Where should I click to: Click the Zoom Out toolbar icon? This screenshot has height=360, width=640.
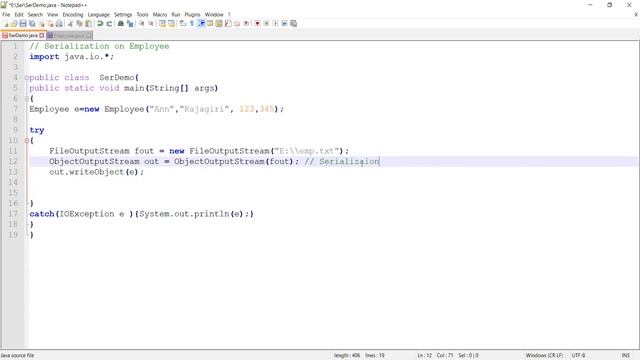click(151, 24)
